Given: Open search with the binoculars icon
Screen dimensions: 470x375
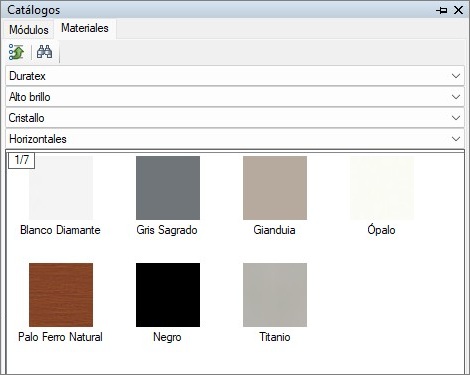Looking at the screenshot, I should point(44,52).
